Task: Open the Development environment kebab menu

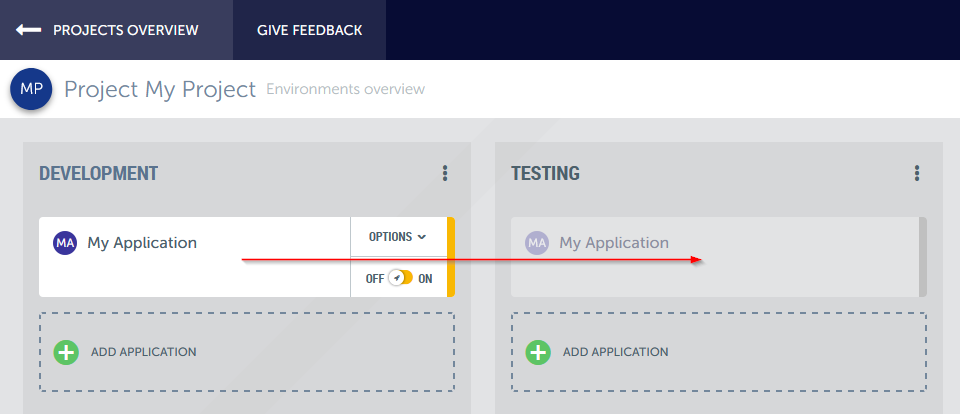Action: (x=445, y=174)
